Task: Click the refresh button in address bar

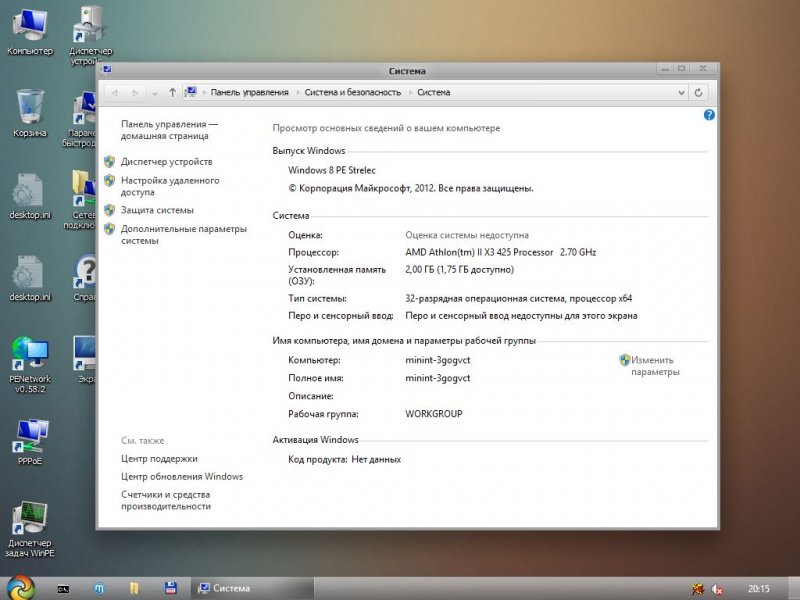Action: pyautogui.click(x=699, y=92)
